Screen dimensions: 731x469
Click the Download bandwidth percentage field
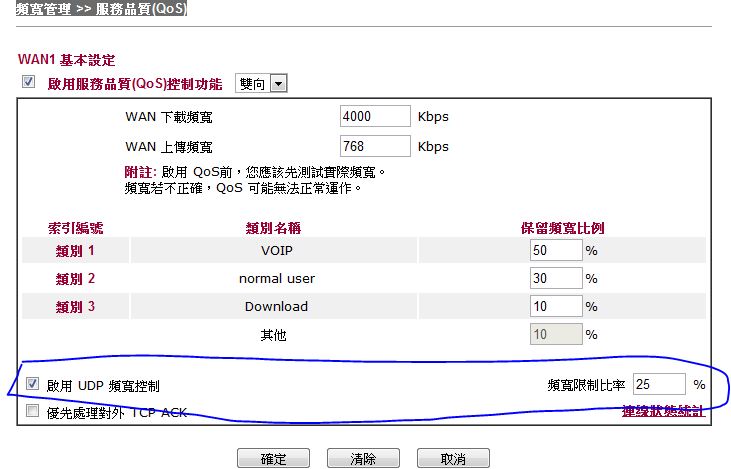(556, 306)
